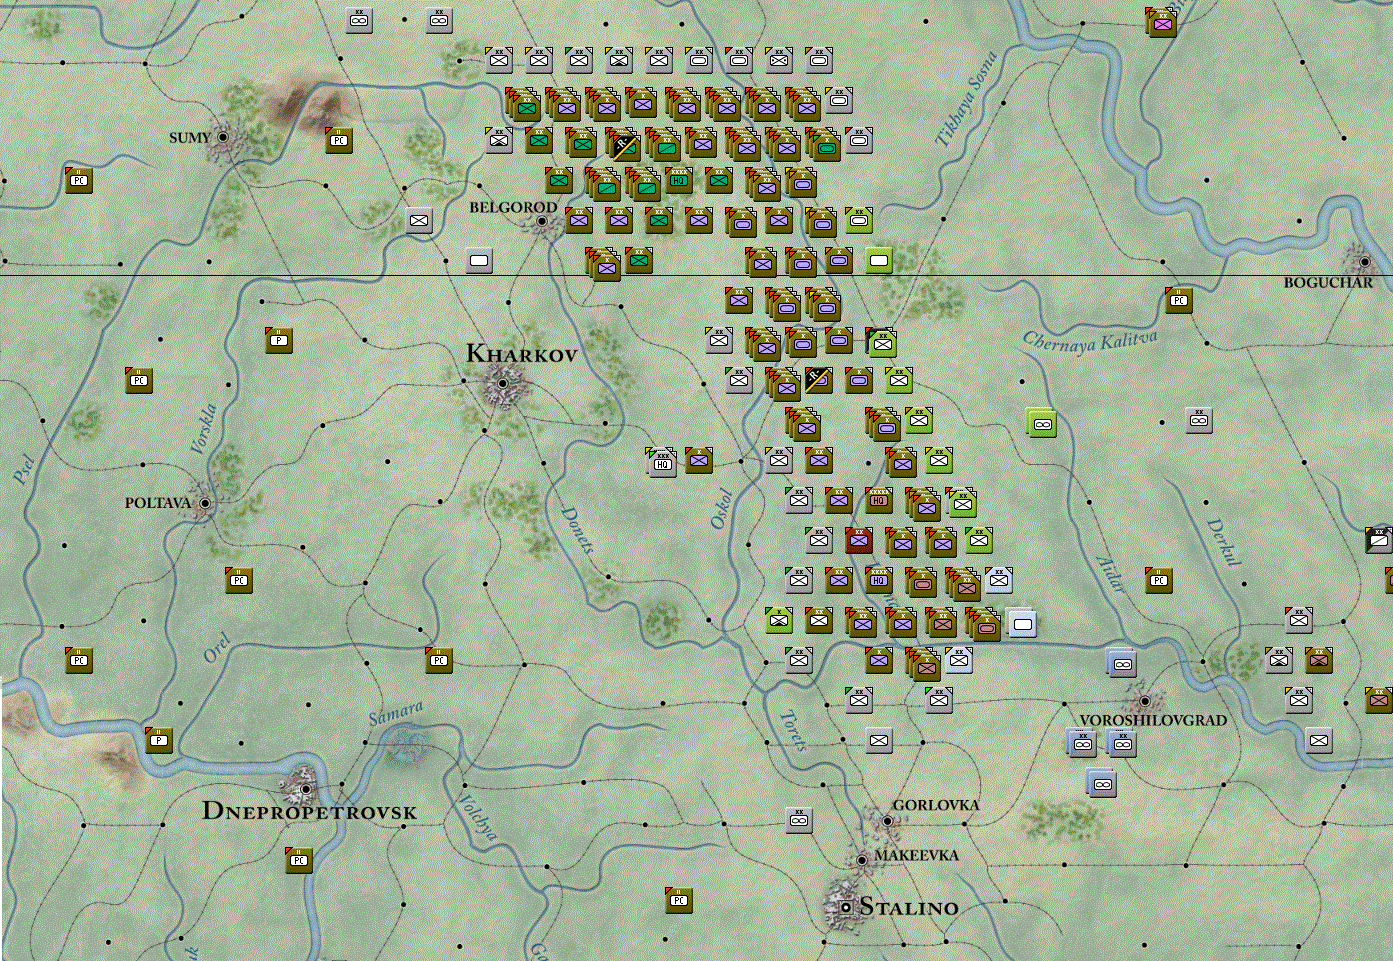Select the blue counter northwest of Voroshilovgrad
Viewport: 1393px width, 961px height.
tap(1121, 663)
